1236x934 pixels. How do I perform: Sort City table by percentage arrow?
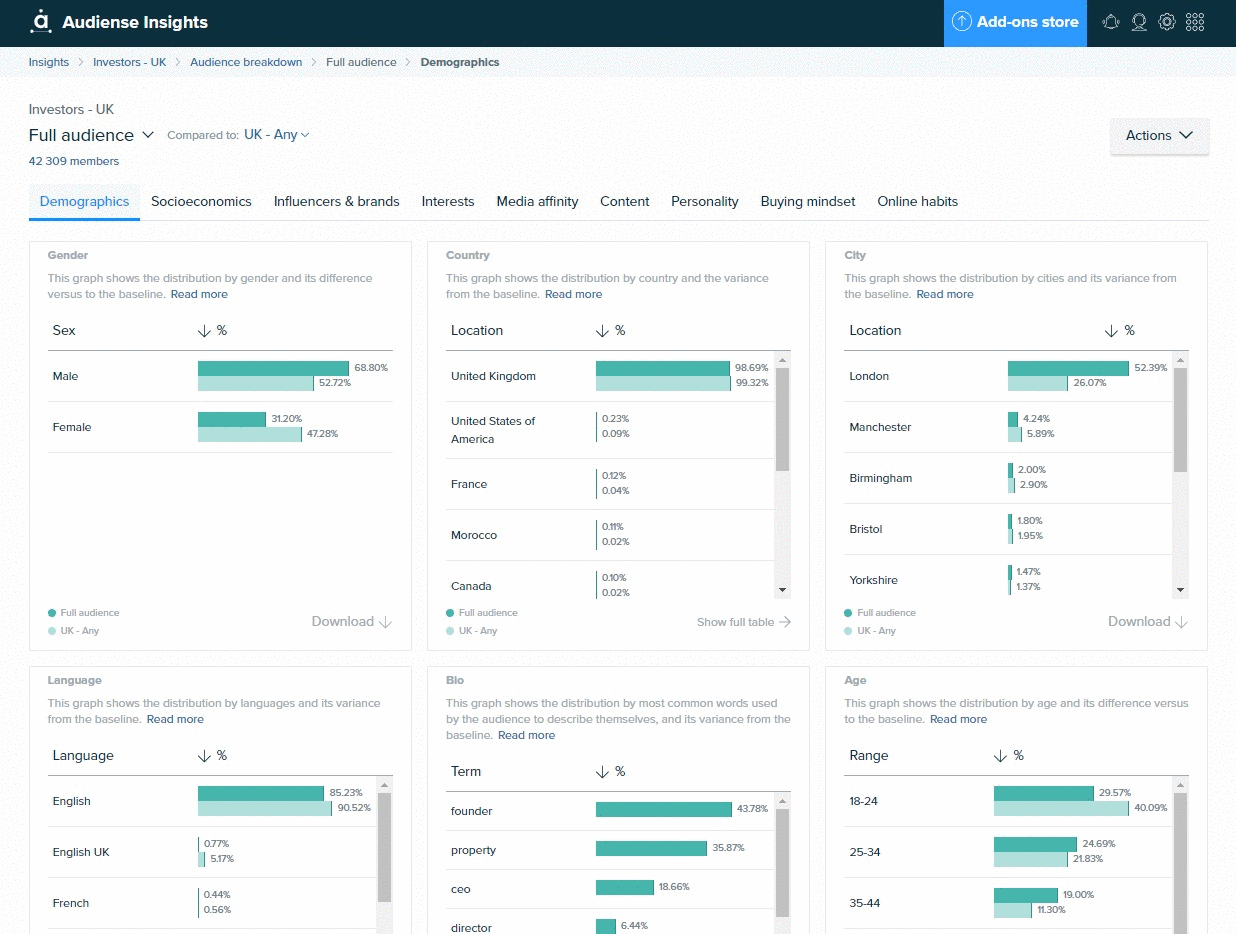tap(1112, 331)
